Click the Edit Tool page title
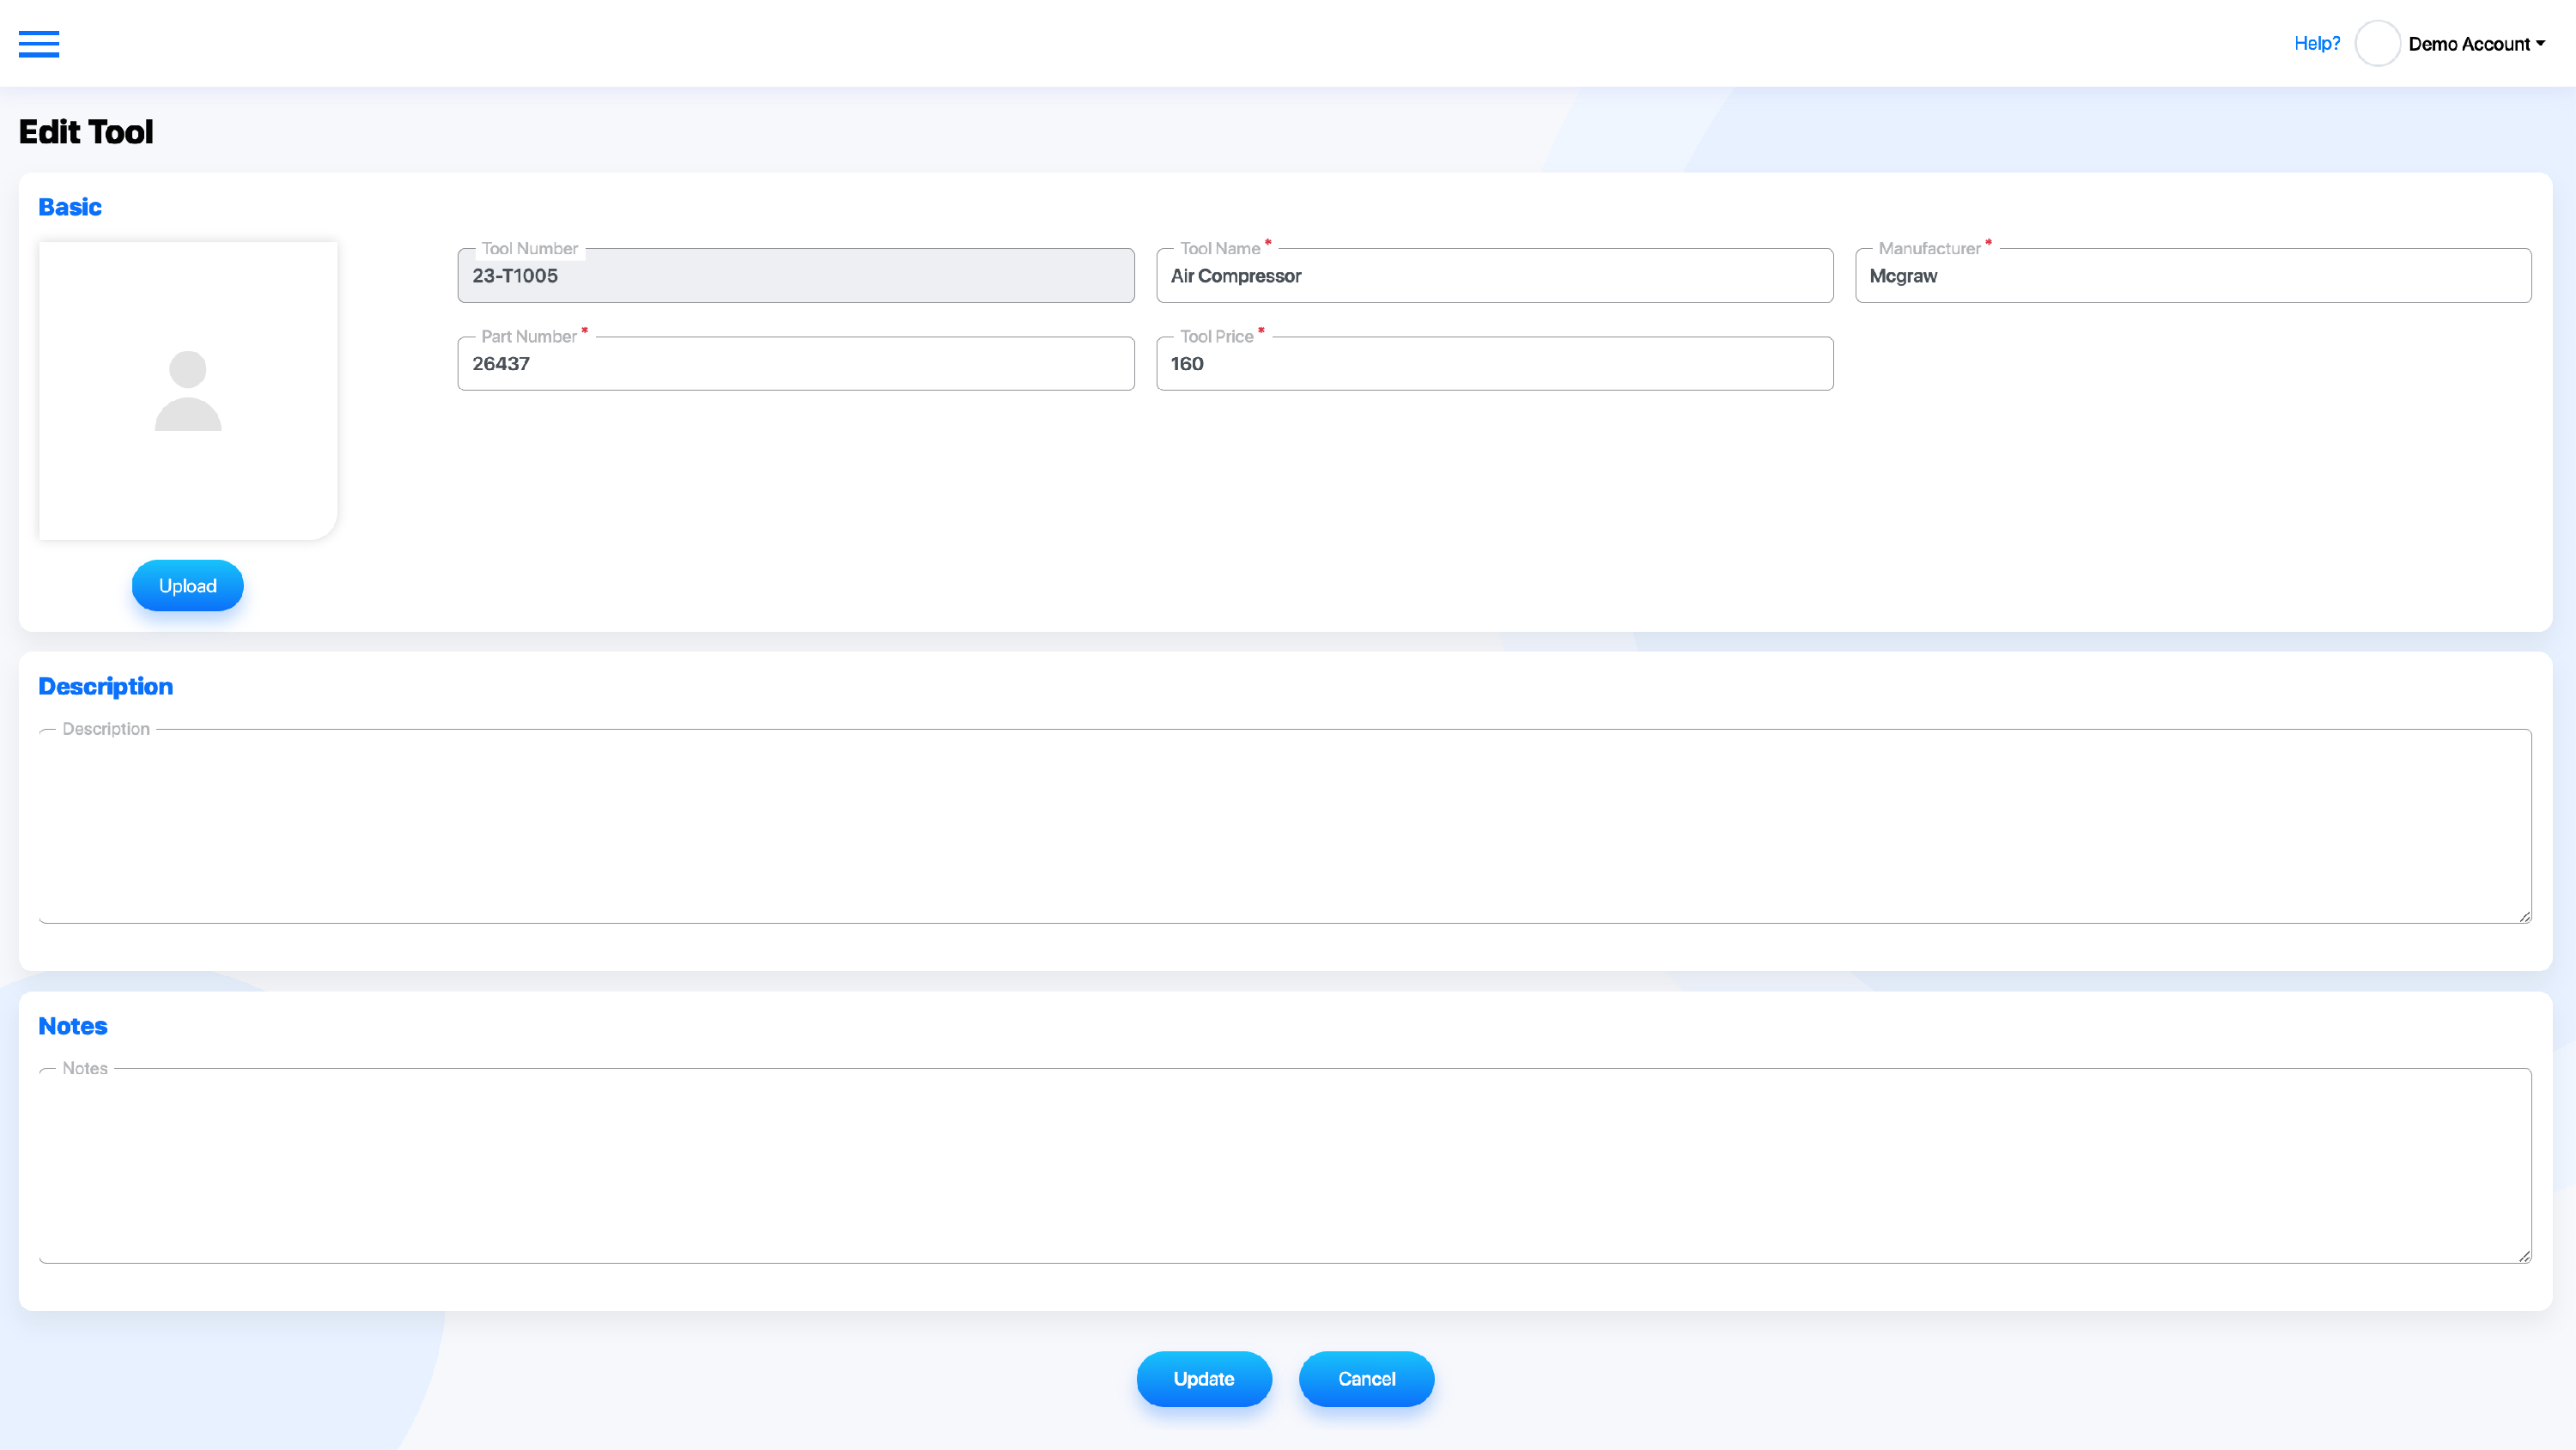The width and height of the screenshot is (2576, 1450). coord(86,132)
